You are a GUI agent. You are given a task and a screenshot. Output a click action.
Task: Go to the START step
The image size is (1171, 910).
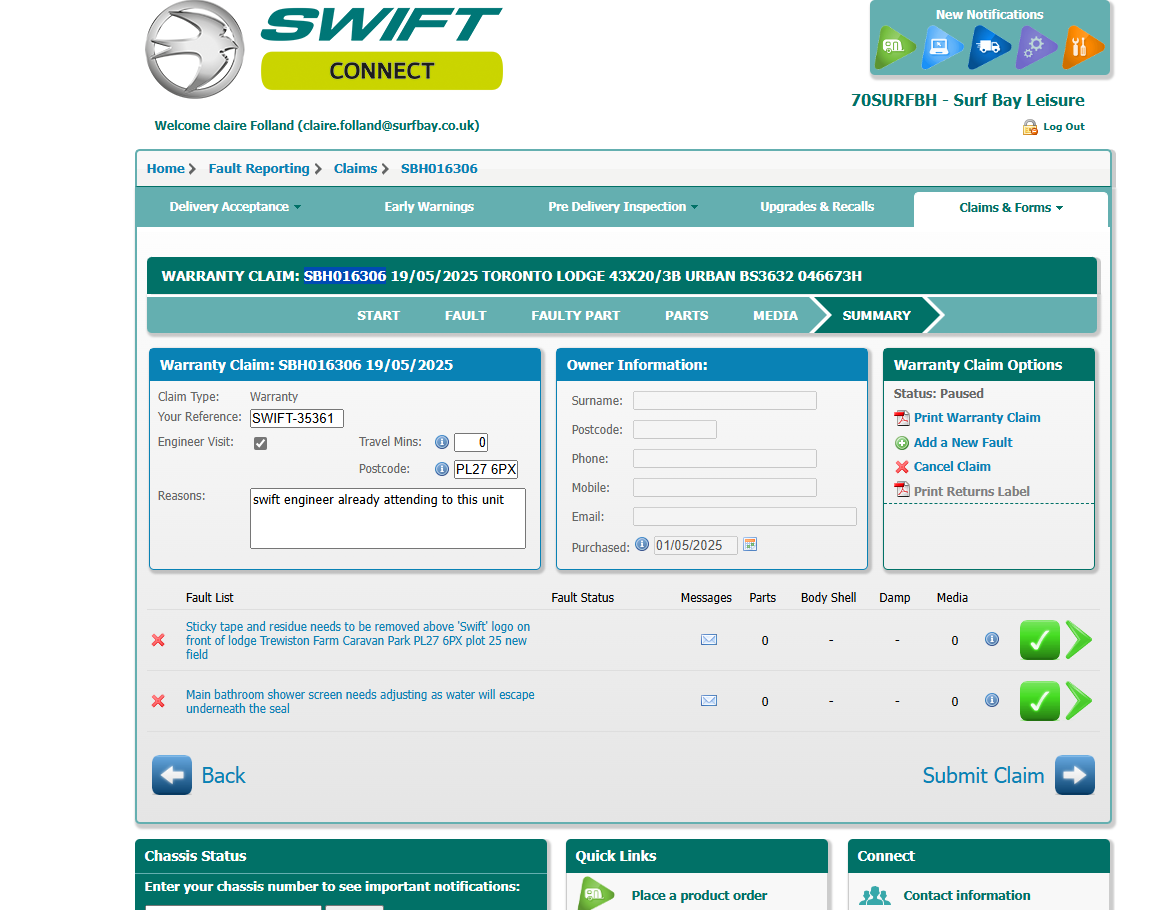point(378,316)
